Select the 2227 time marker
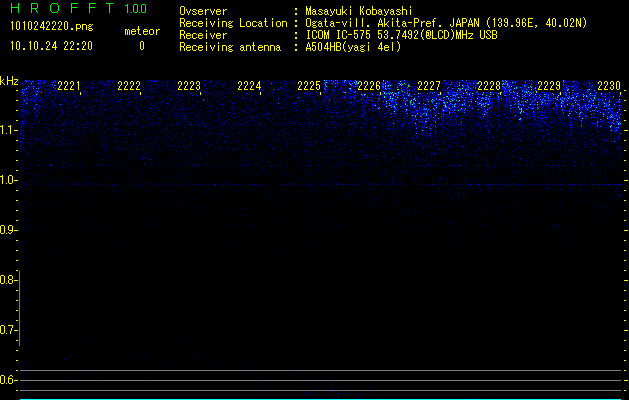629x400 pixels. (x=429, y=86)
